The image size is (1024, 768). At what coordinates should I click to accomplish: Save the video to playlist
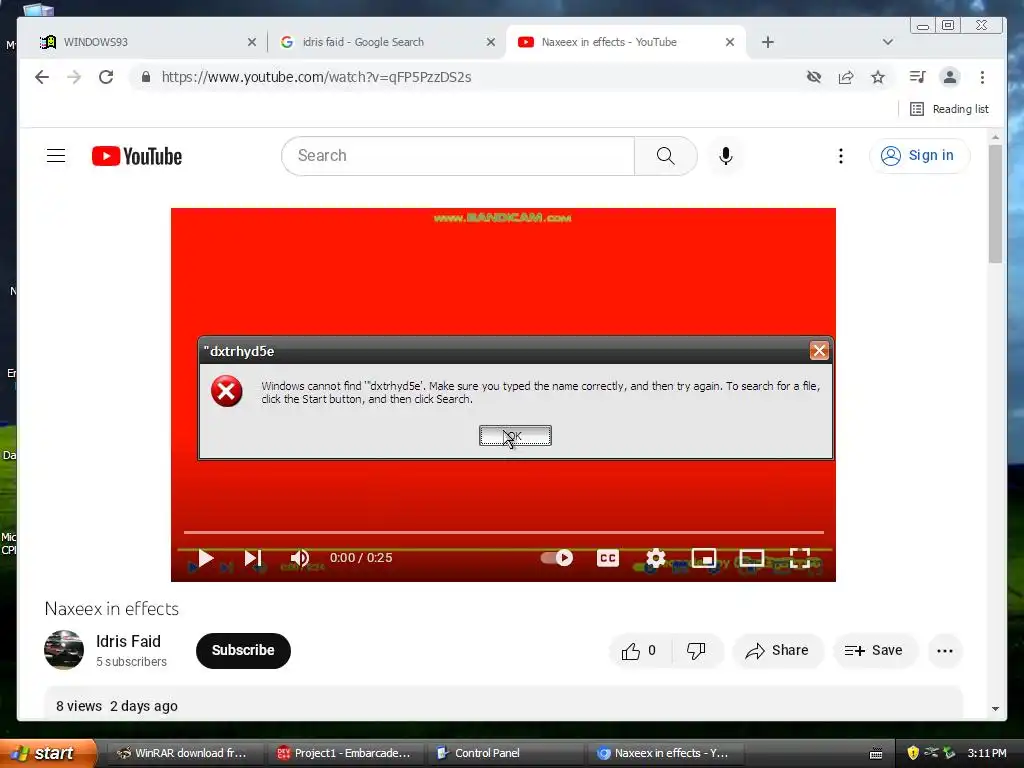874,650
